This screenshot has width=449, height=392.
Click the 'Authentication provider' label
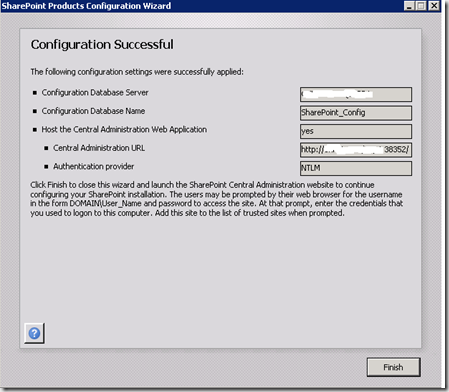click(94, 166)
